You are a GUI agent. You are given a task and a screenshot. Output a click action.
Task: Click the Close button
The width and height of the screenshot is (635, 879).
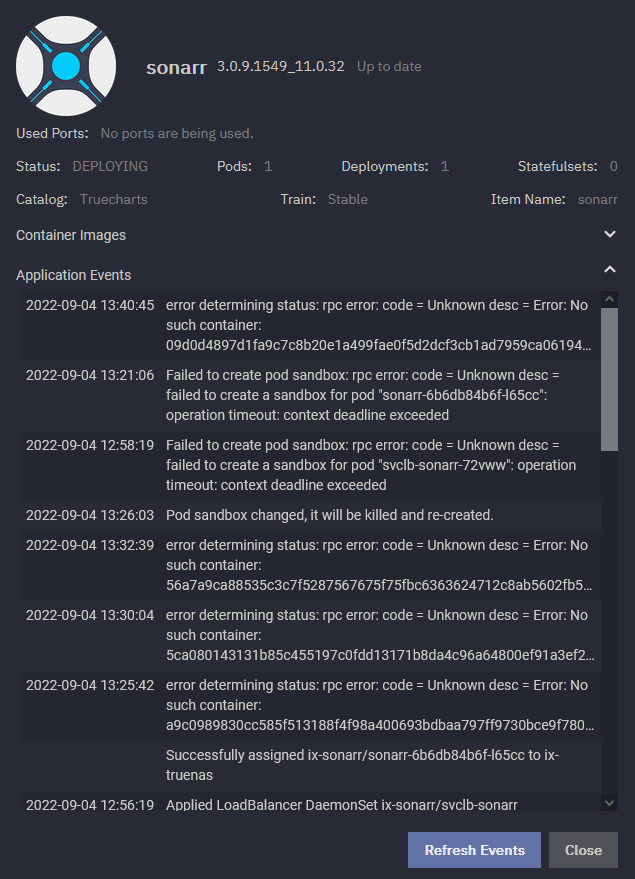tap(583, 850)
